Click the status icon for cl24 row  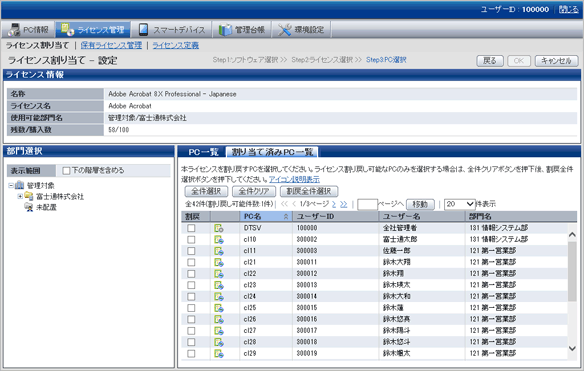pos(219,297)
